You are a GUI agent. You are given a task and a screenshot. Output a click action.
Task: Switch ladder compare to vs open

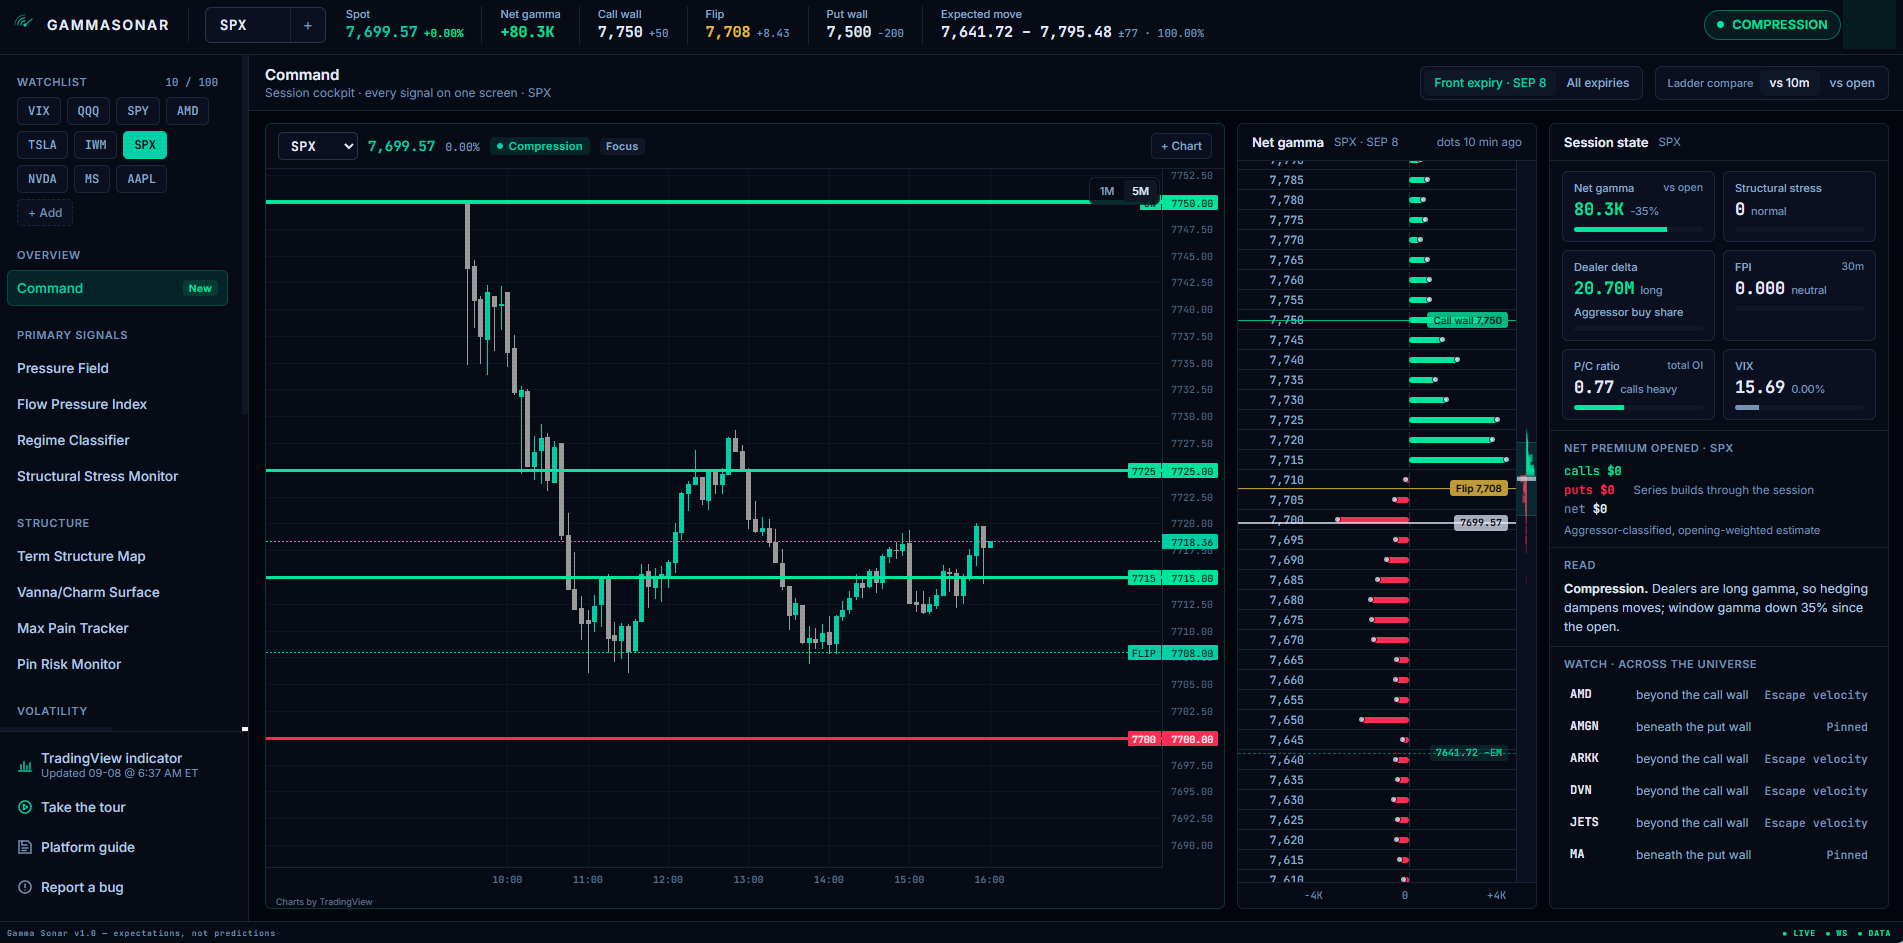pyautogui.click(x=1852, y=83)
